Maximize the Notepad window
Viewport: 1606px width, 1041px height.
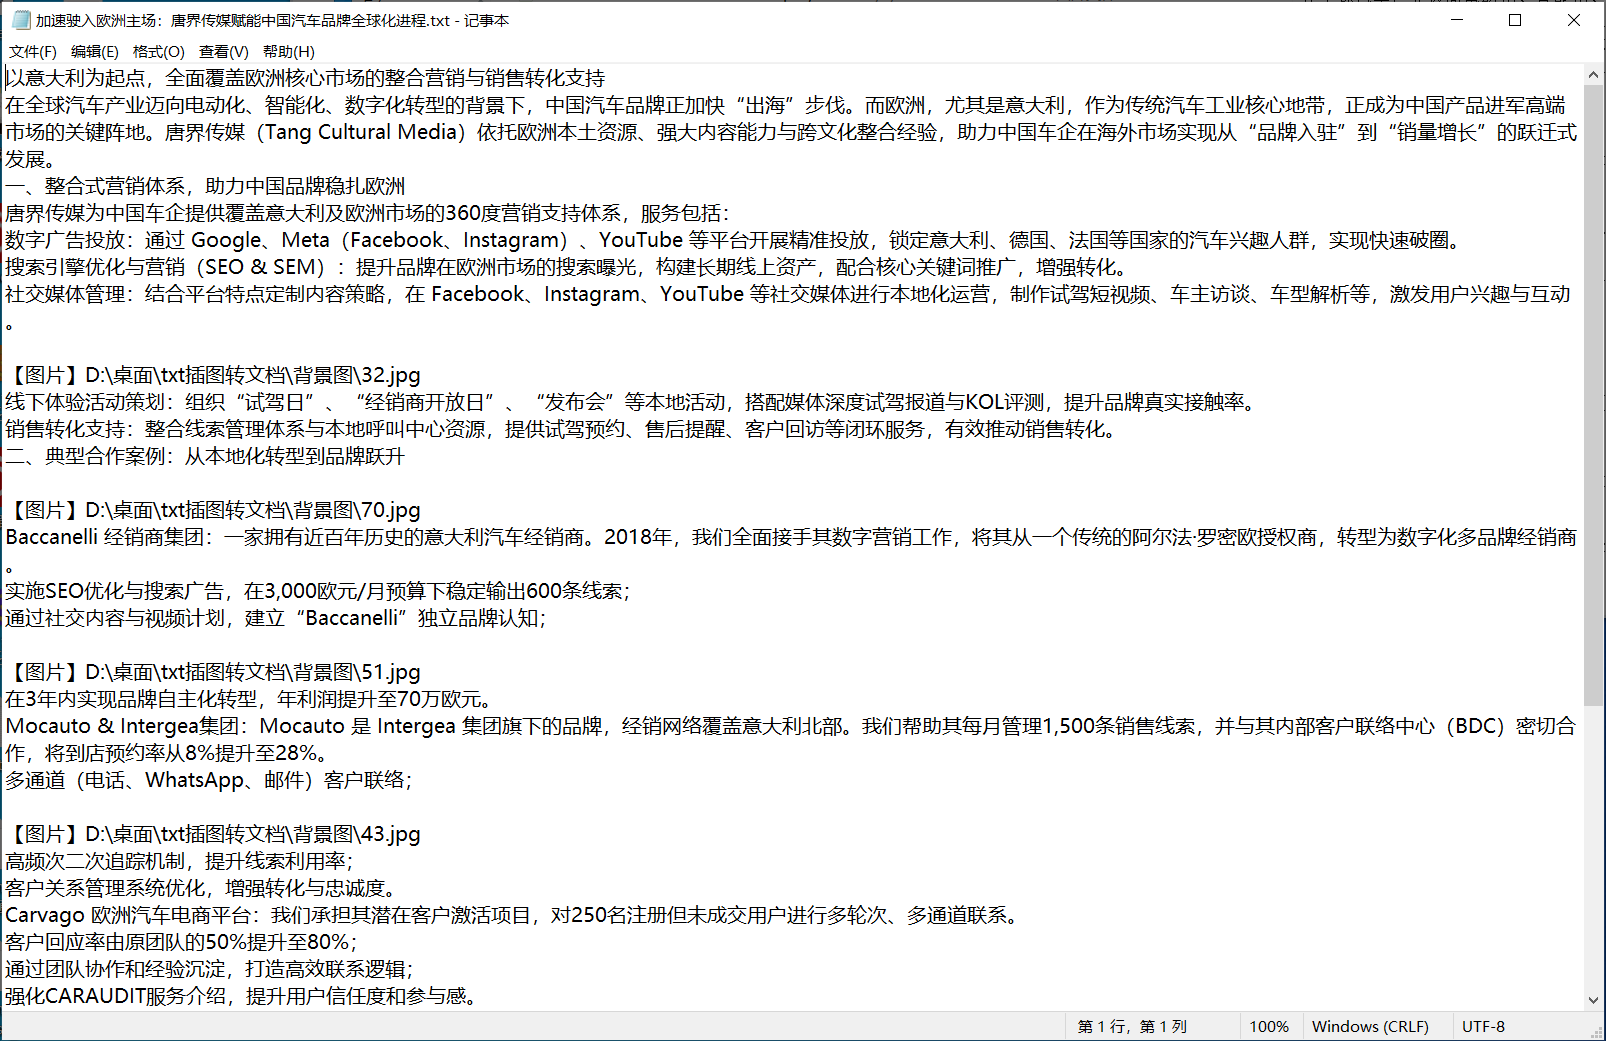click(1515, 20)
